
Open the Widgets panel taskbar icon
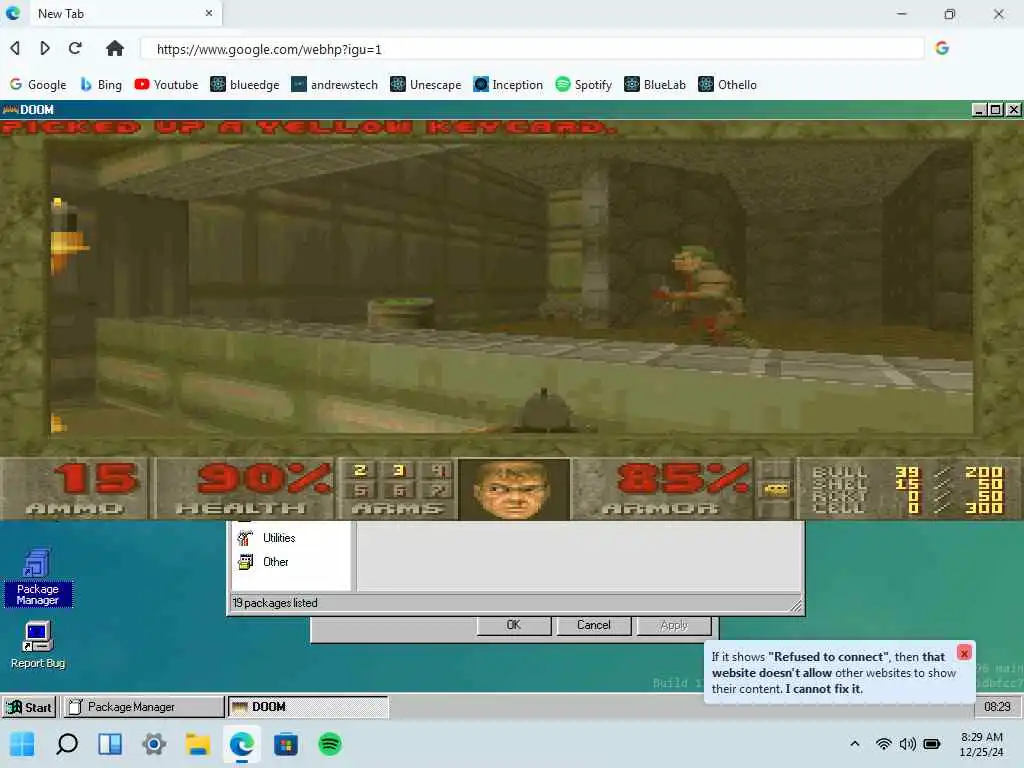110,744
